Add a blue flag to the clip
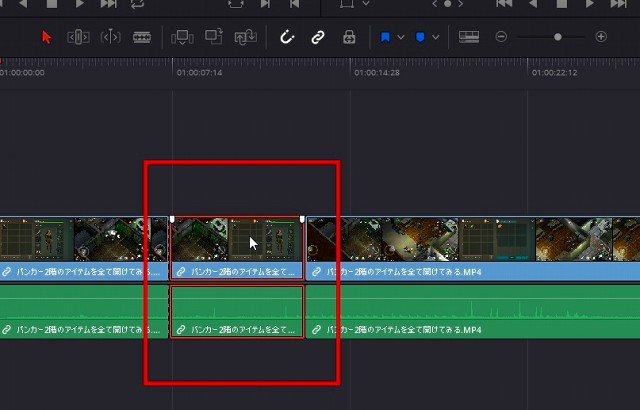 pos(385,37)
